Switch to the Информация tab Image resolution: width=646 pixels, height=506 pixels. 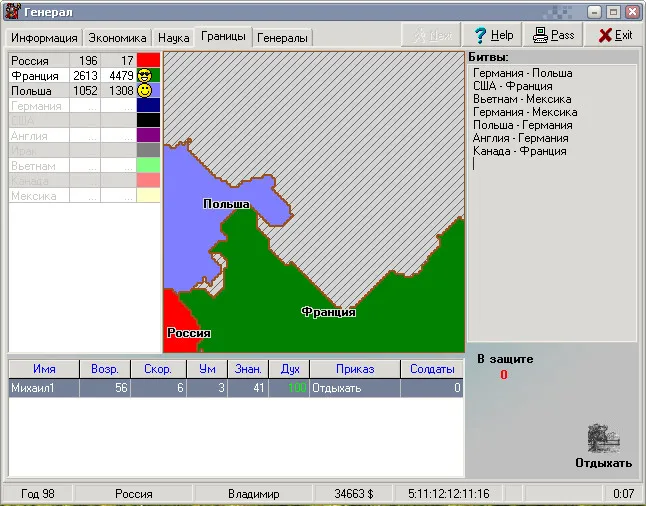point(44,38)
